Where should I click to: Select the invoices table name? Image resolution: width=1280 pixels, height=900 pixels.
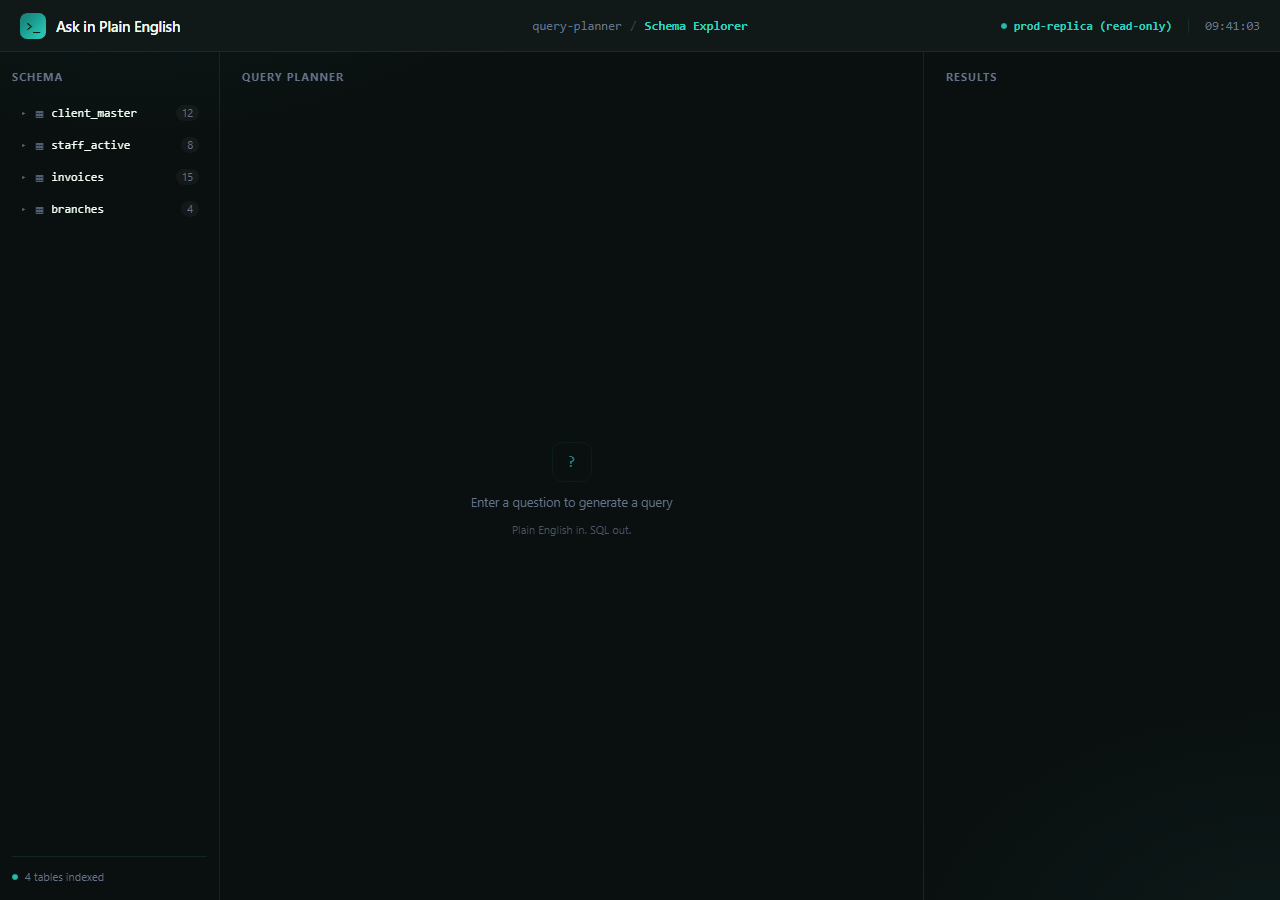click(x=78, y=177)
